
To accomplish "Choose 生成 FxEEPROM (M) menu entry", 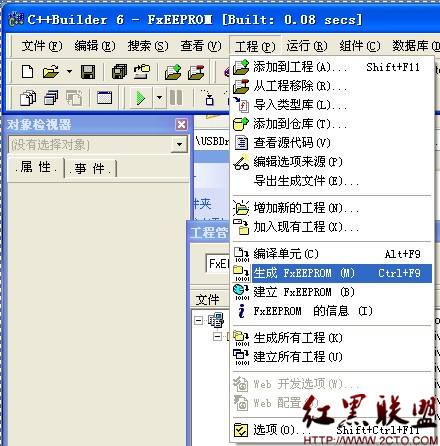I will [x=332, y=273].
